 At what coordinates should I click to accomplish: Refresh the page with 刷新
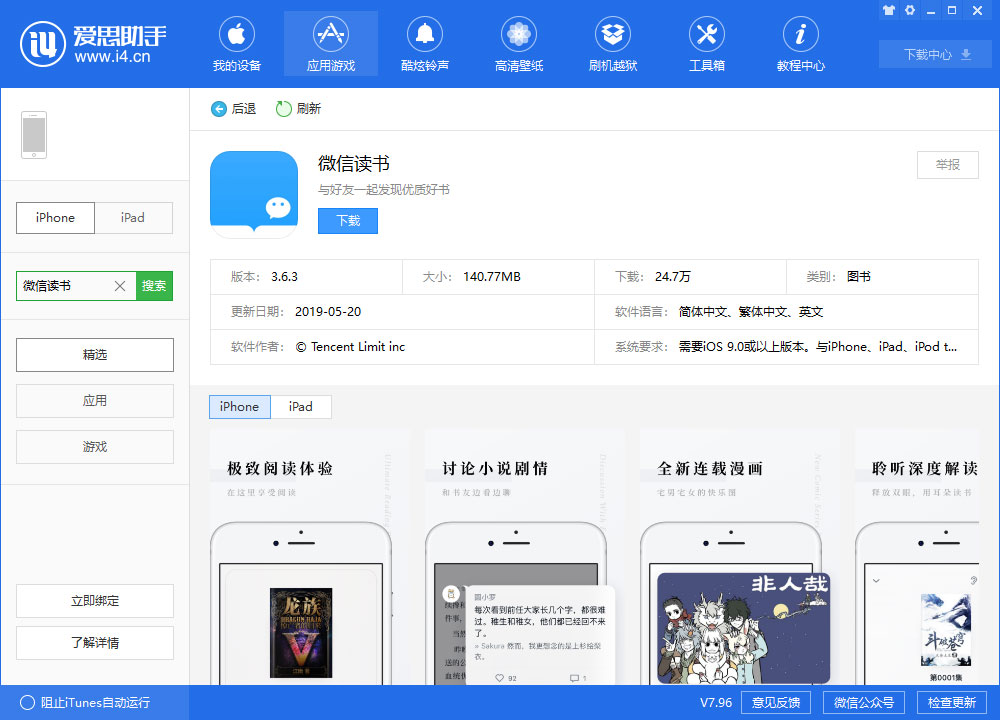pos(297,108)
